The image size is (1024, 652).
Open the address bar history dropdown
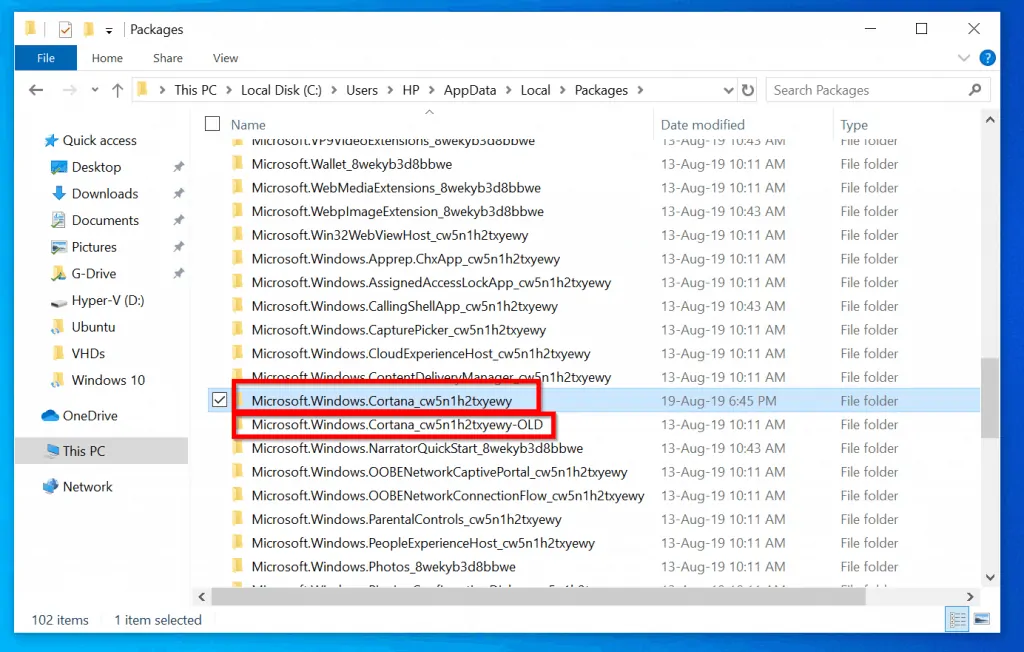pos(727,90)
